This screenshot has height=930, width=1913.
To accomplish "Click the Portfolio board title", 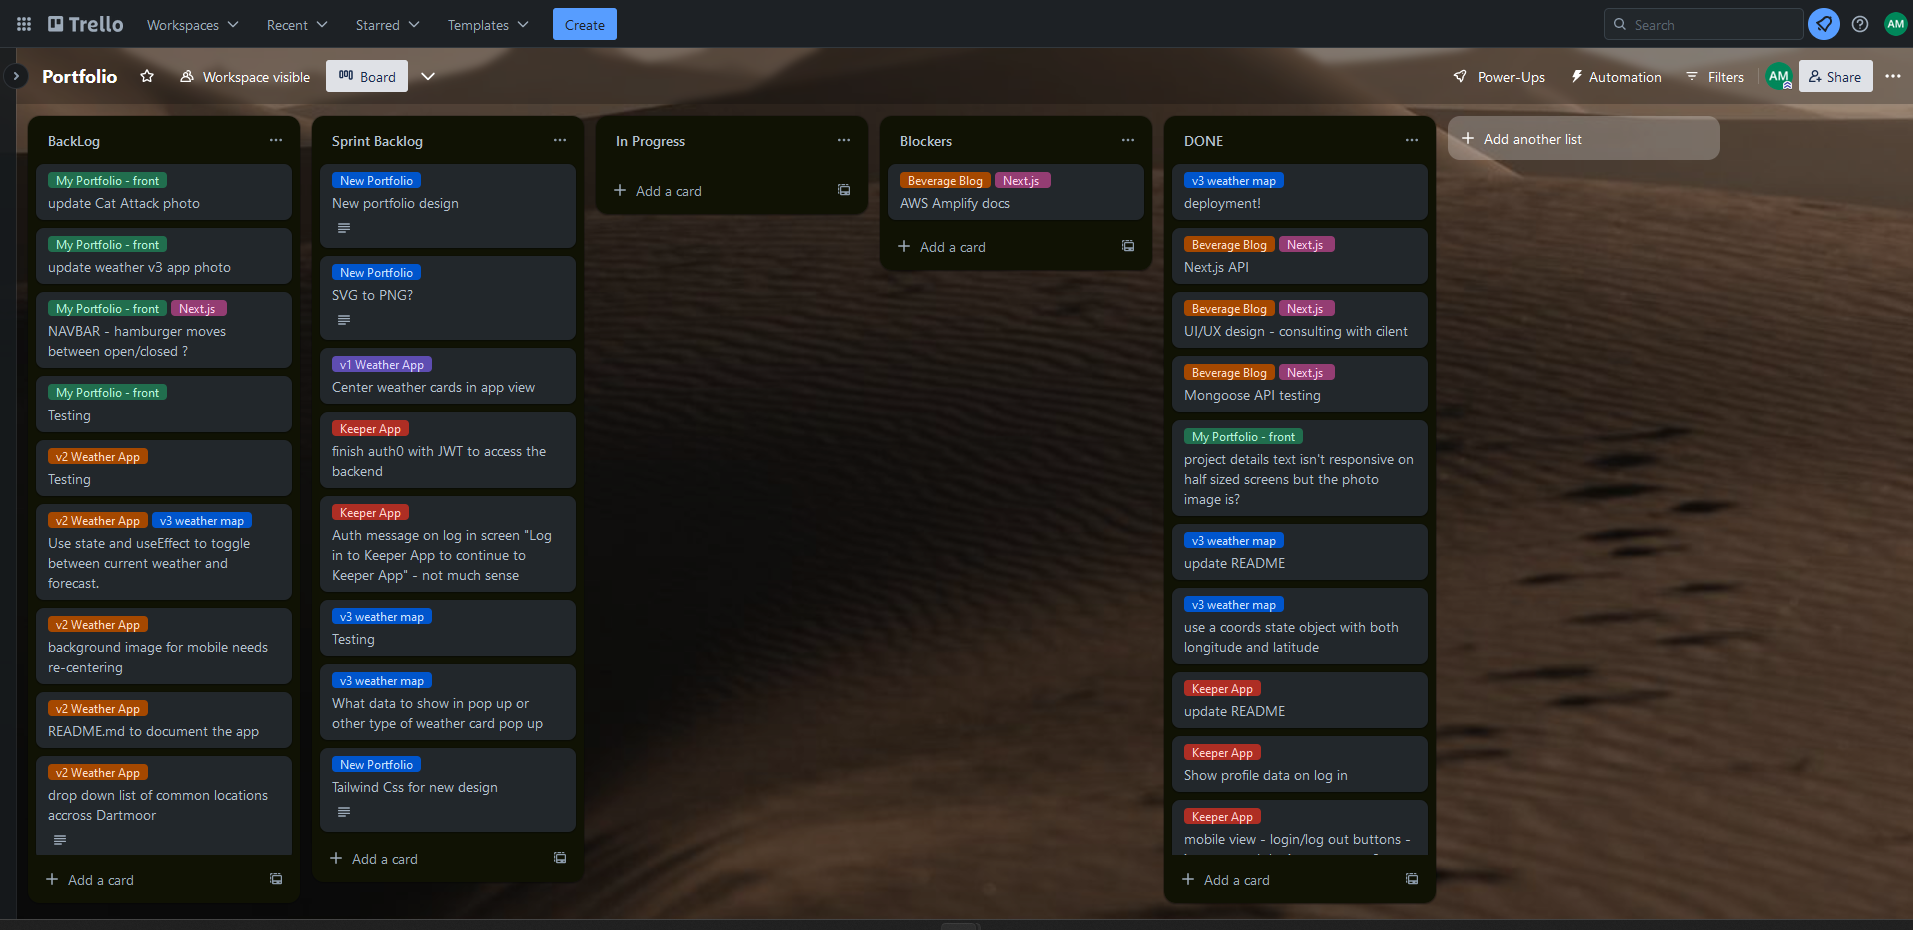I will [80, 76].
